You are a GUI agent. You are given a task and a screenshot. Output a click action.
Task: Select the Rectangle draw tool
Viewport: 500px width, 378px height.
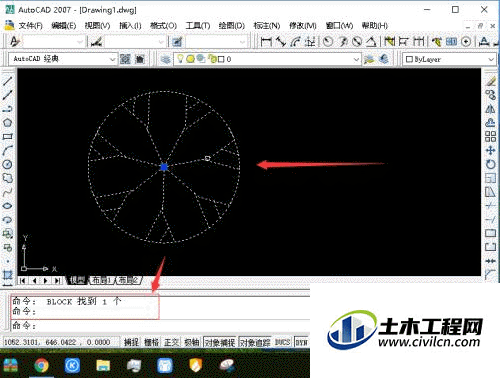(x=7, y=137)
